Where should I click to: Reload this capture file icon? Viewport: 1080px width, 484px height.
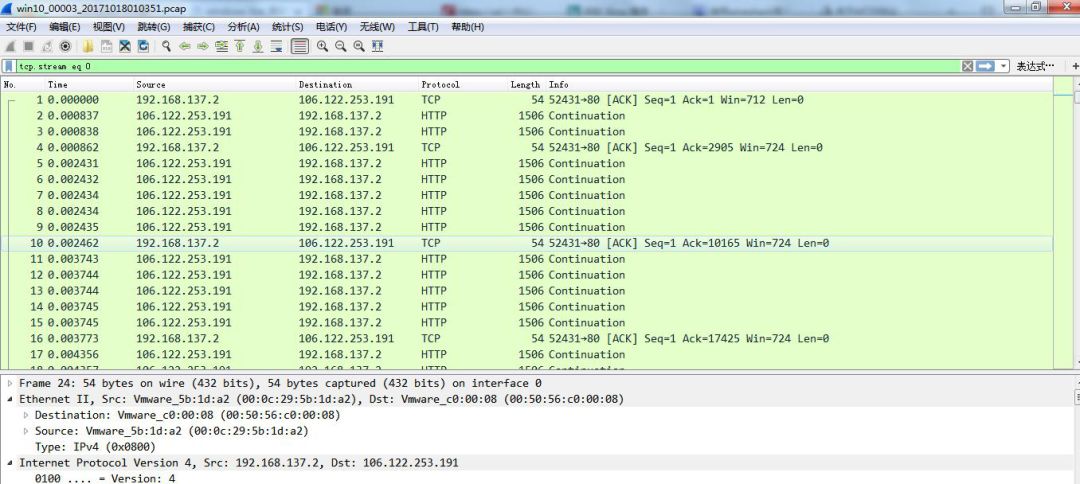pyautogui.click(x=143, y=46)
